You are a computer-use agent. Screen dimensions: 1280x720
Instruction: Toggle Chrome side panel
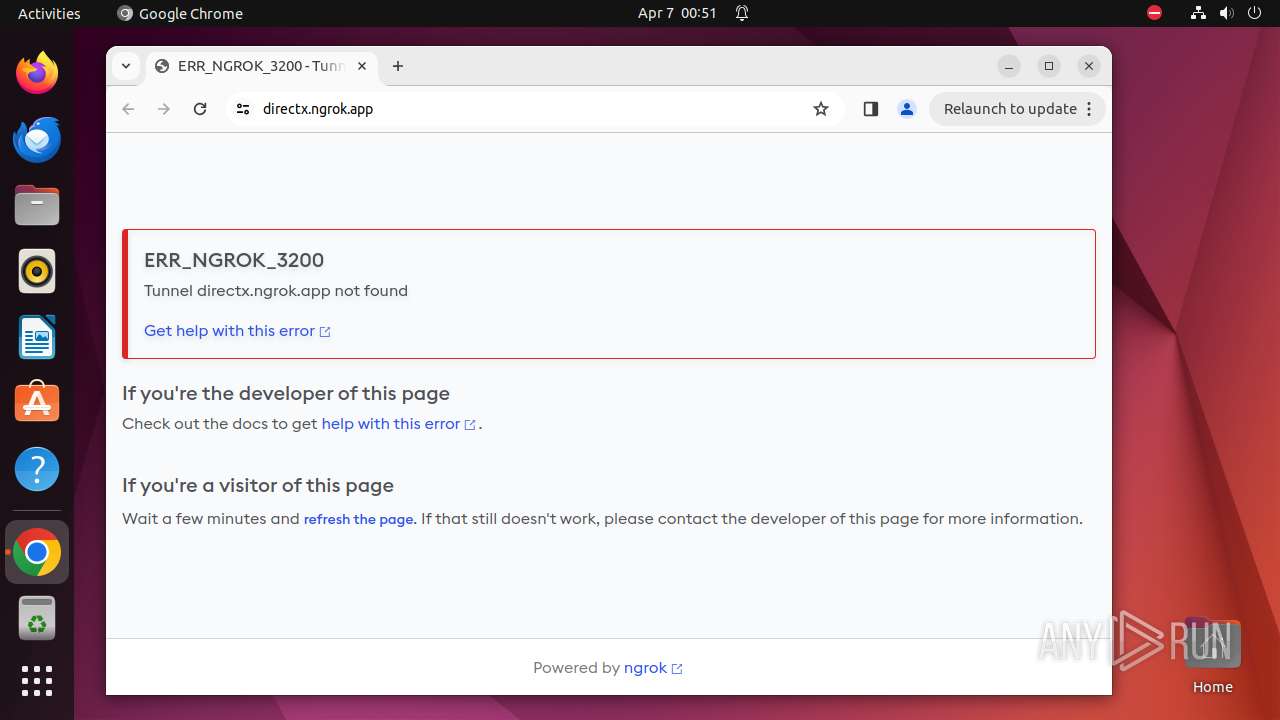(x=870, y=109)
